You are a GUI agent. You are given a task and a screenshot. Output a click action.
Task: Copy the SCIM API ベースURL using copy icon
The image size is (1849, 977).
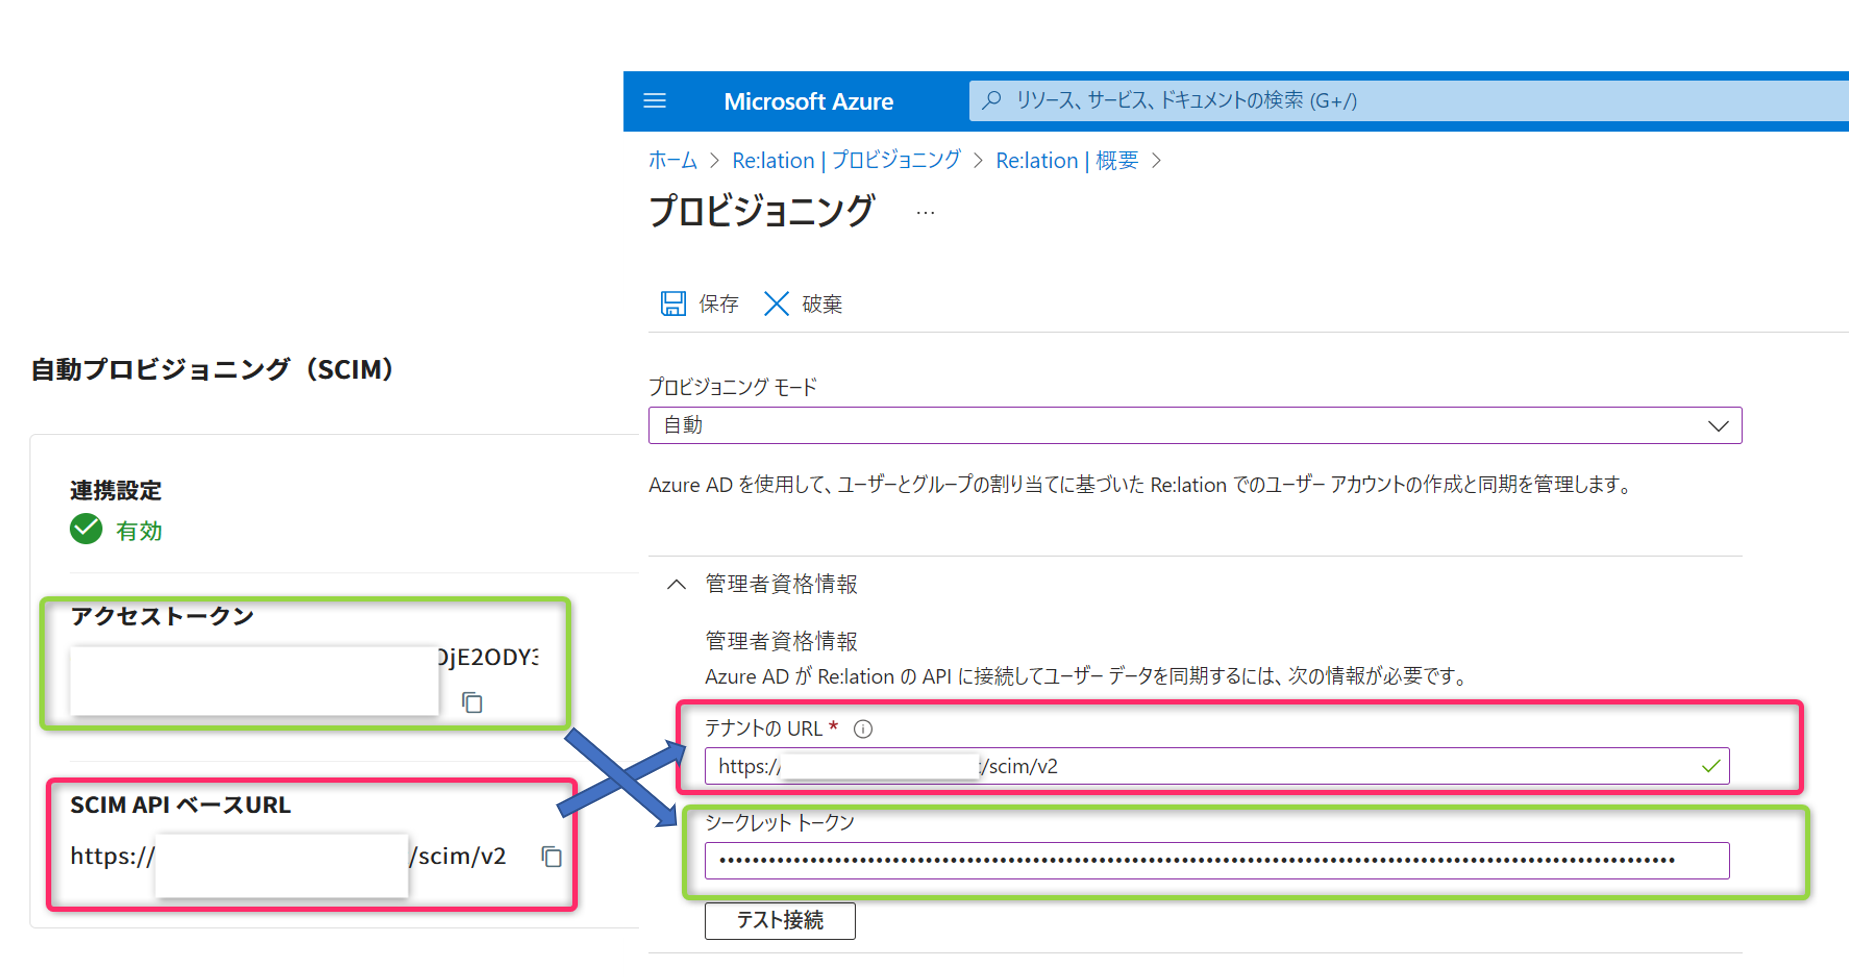click(x=551, y=857)
